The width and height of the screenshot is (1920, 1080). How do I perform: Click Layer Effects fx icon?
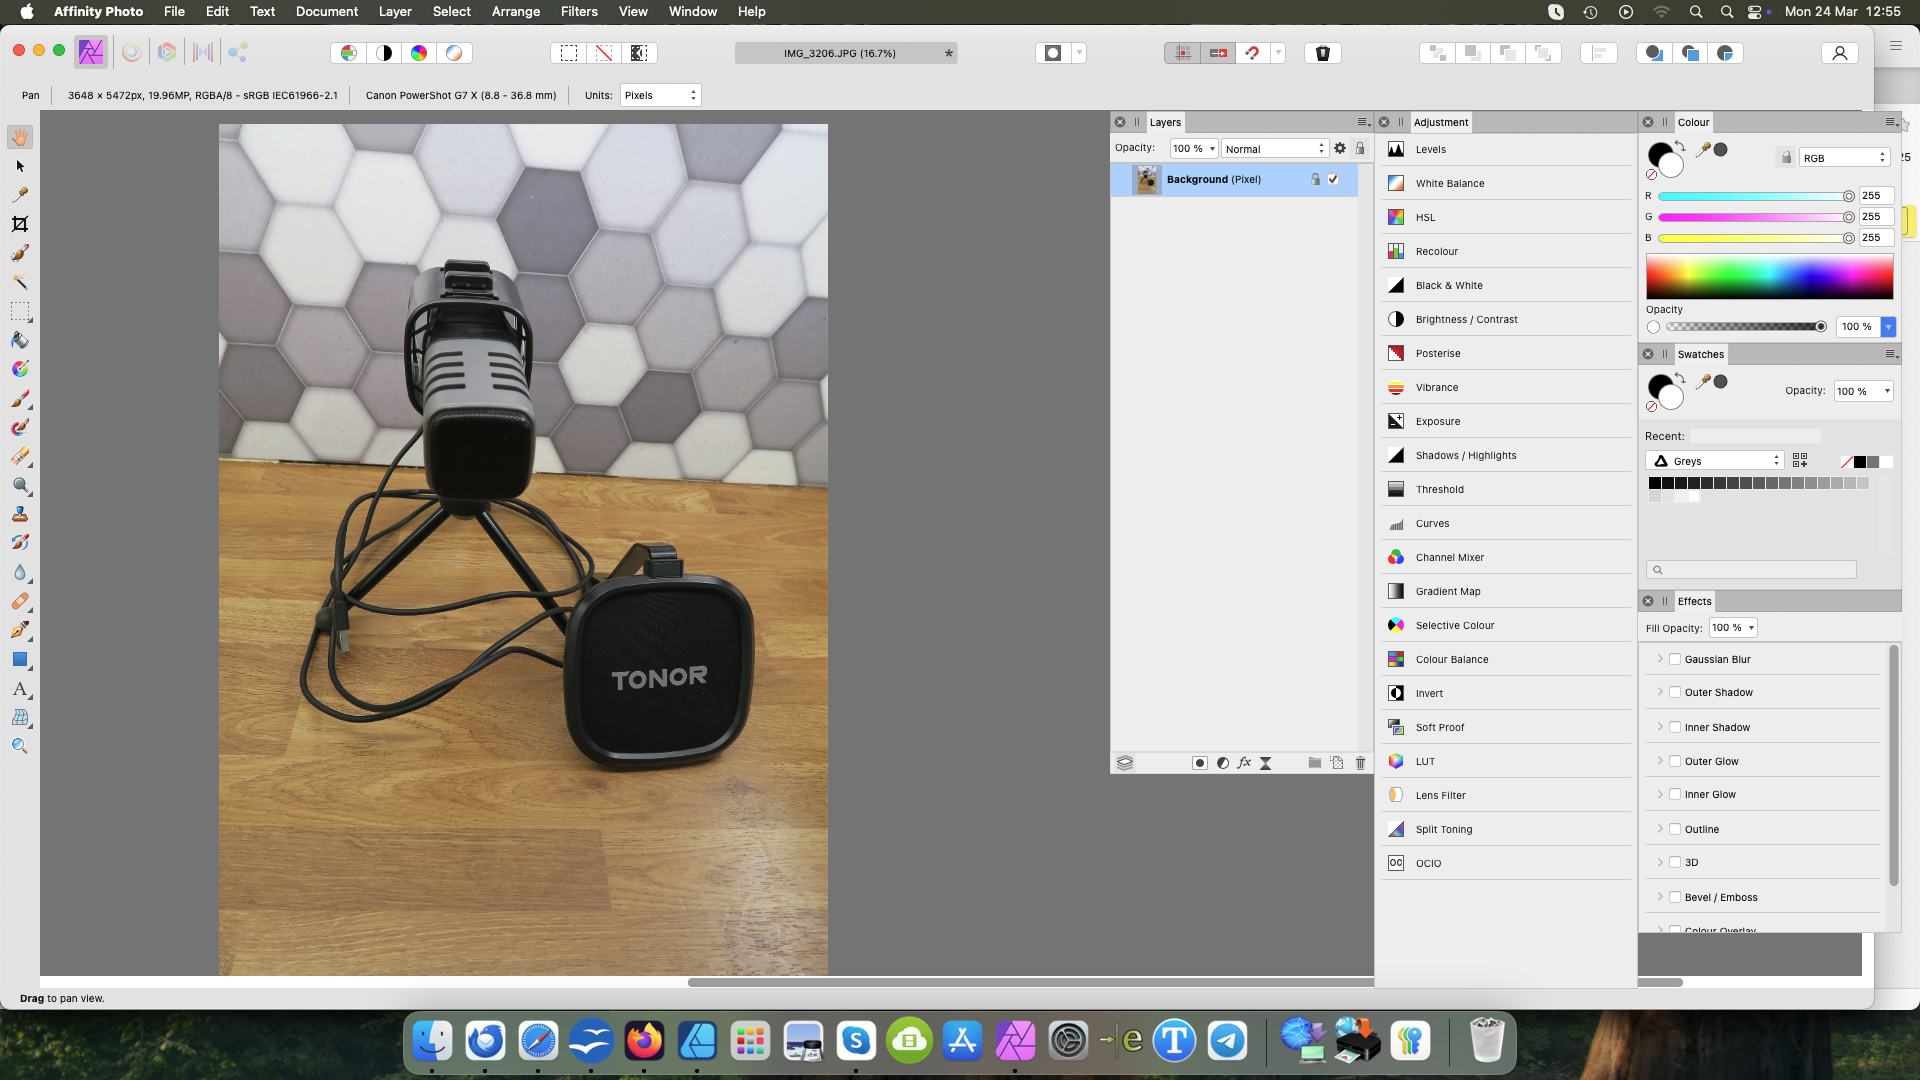1244,763
